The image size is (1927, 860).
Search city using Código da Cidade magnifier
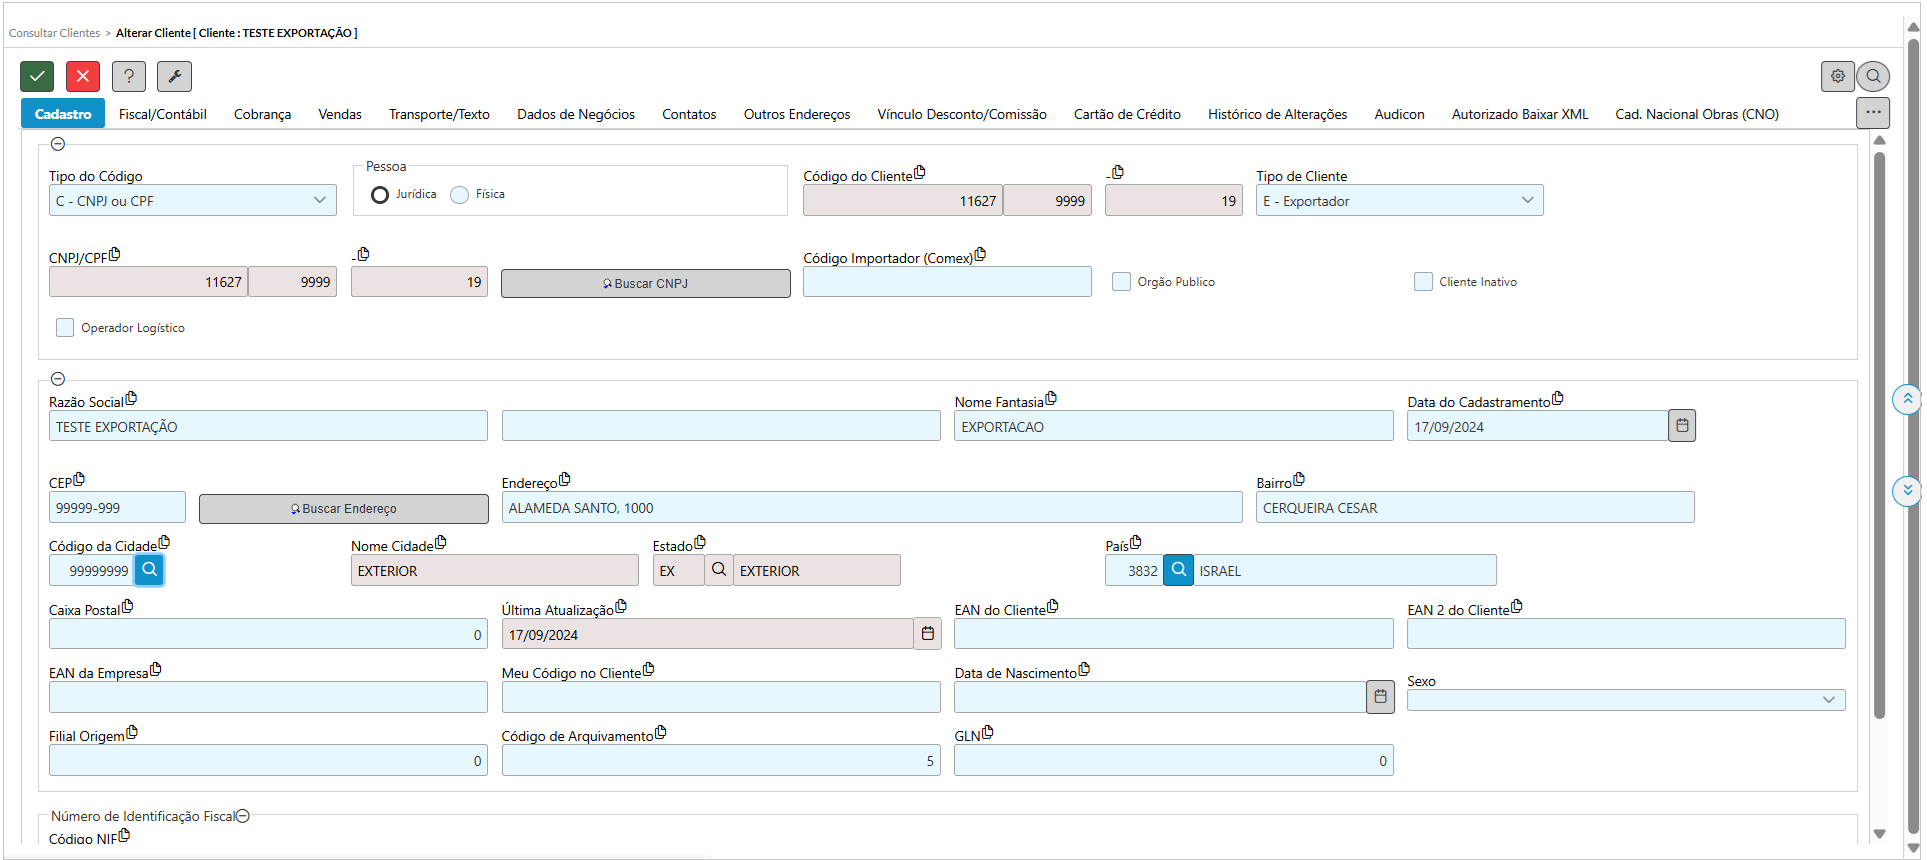pyautogui.click(x=149, y=570)
